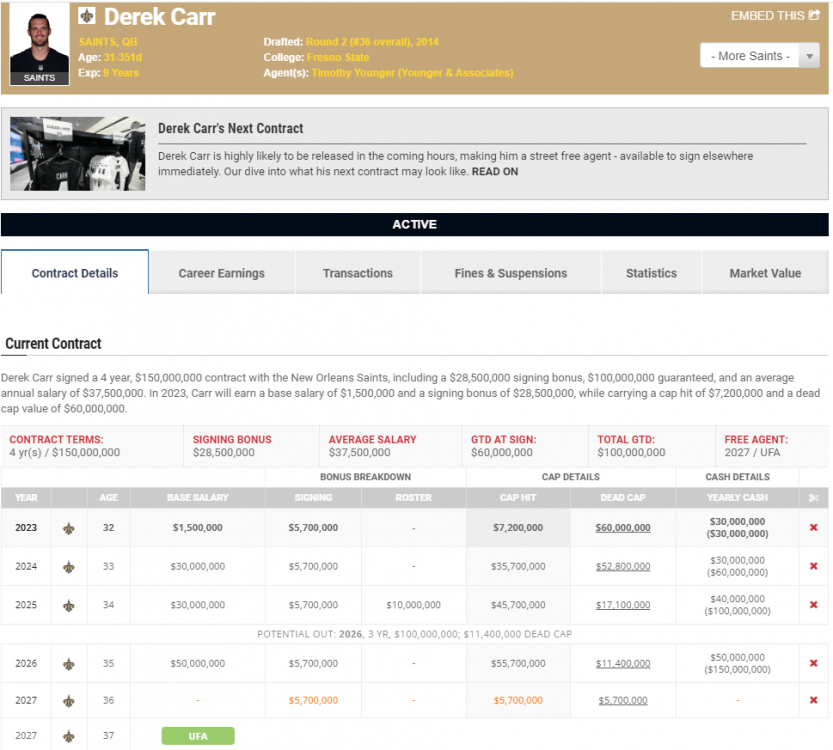Click the scissors icon in table header
Screen dimensions: 833x750
coord(813,497)
